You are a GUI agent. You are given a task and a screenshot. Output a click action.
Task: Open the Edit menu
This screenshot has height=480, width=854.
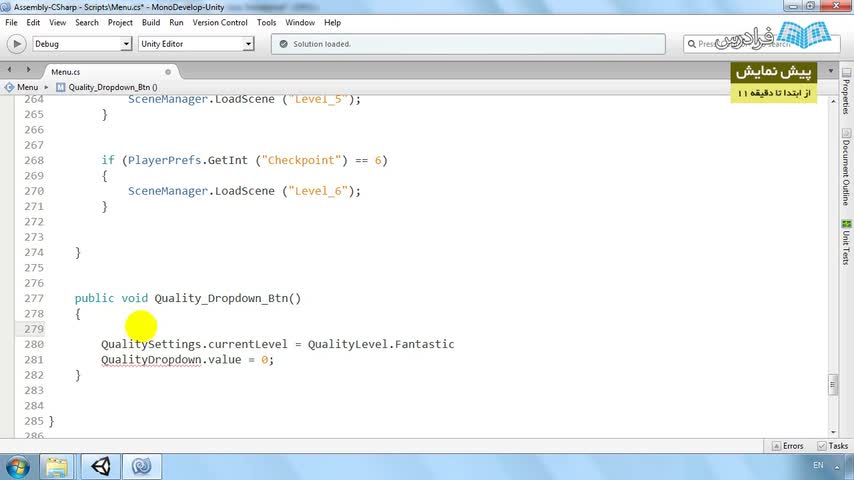point(33,23)
